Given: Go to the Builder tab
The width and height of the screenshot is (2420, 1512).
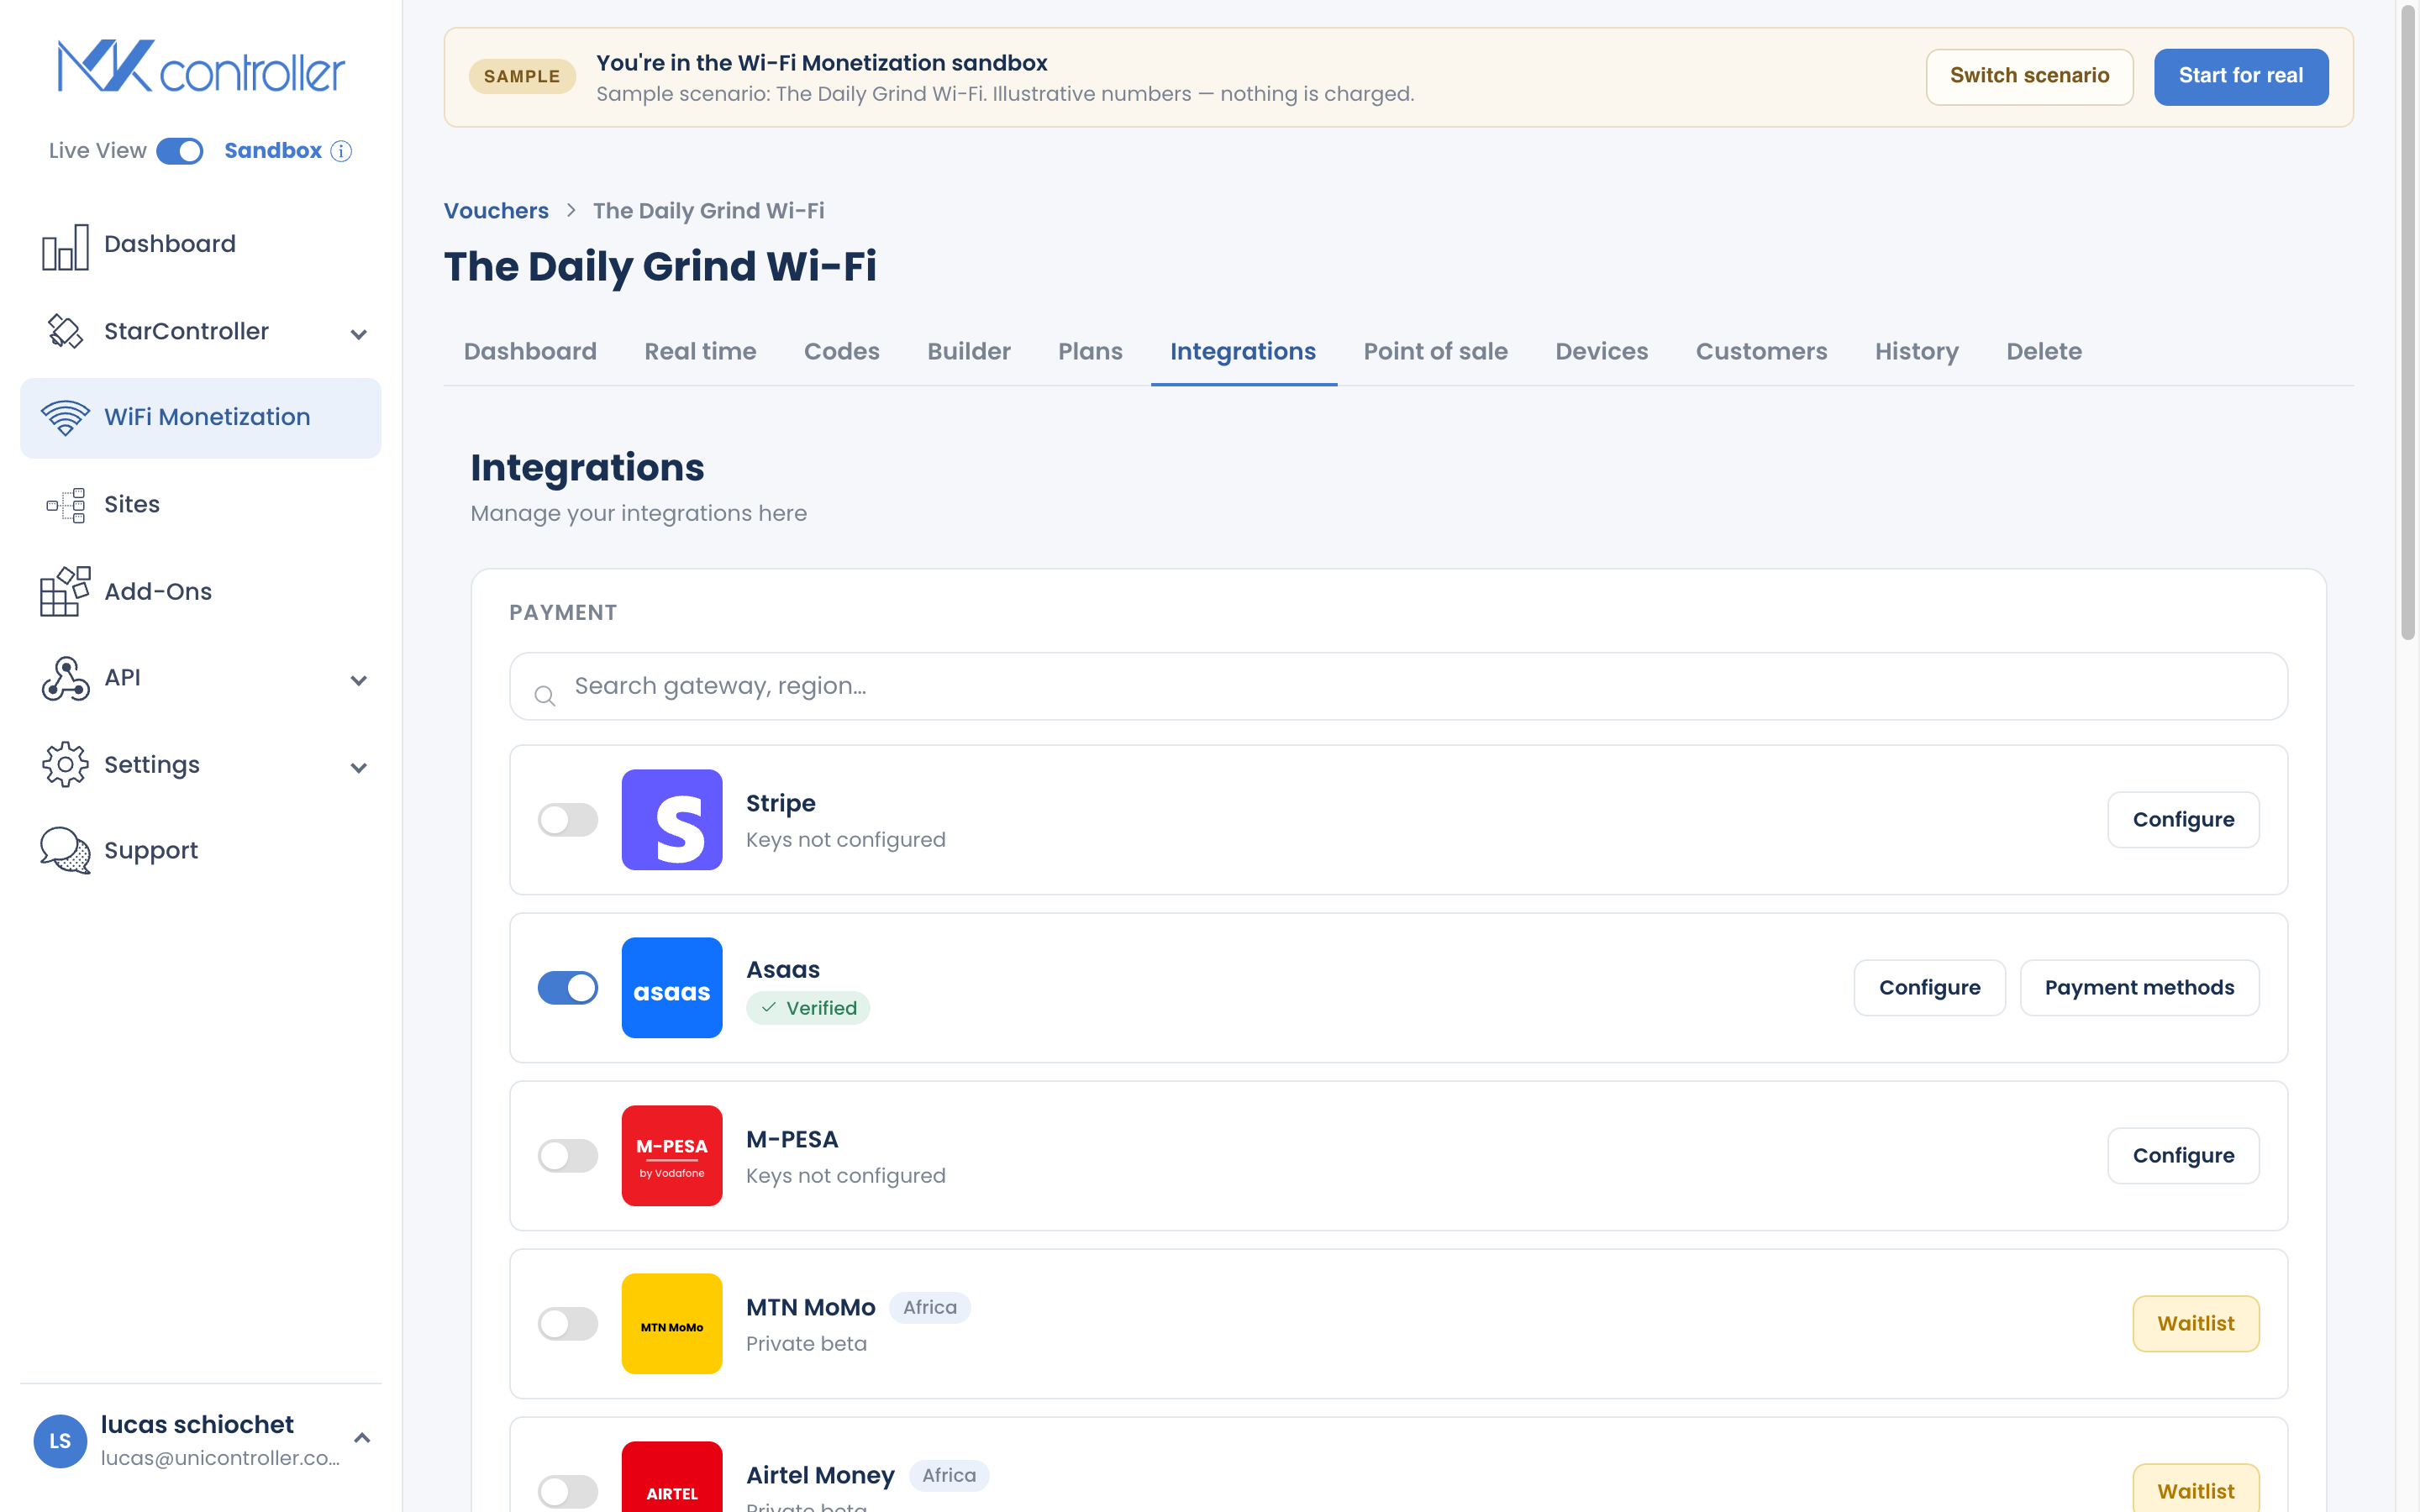Looking at the screenshot, I should click(968, 351).
